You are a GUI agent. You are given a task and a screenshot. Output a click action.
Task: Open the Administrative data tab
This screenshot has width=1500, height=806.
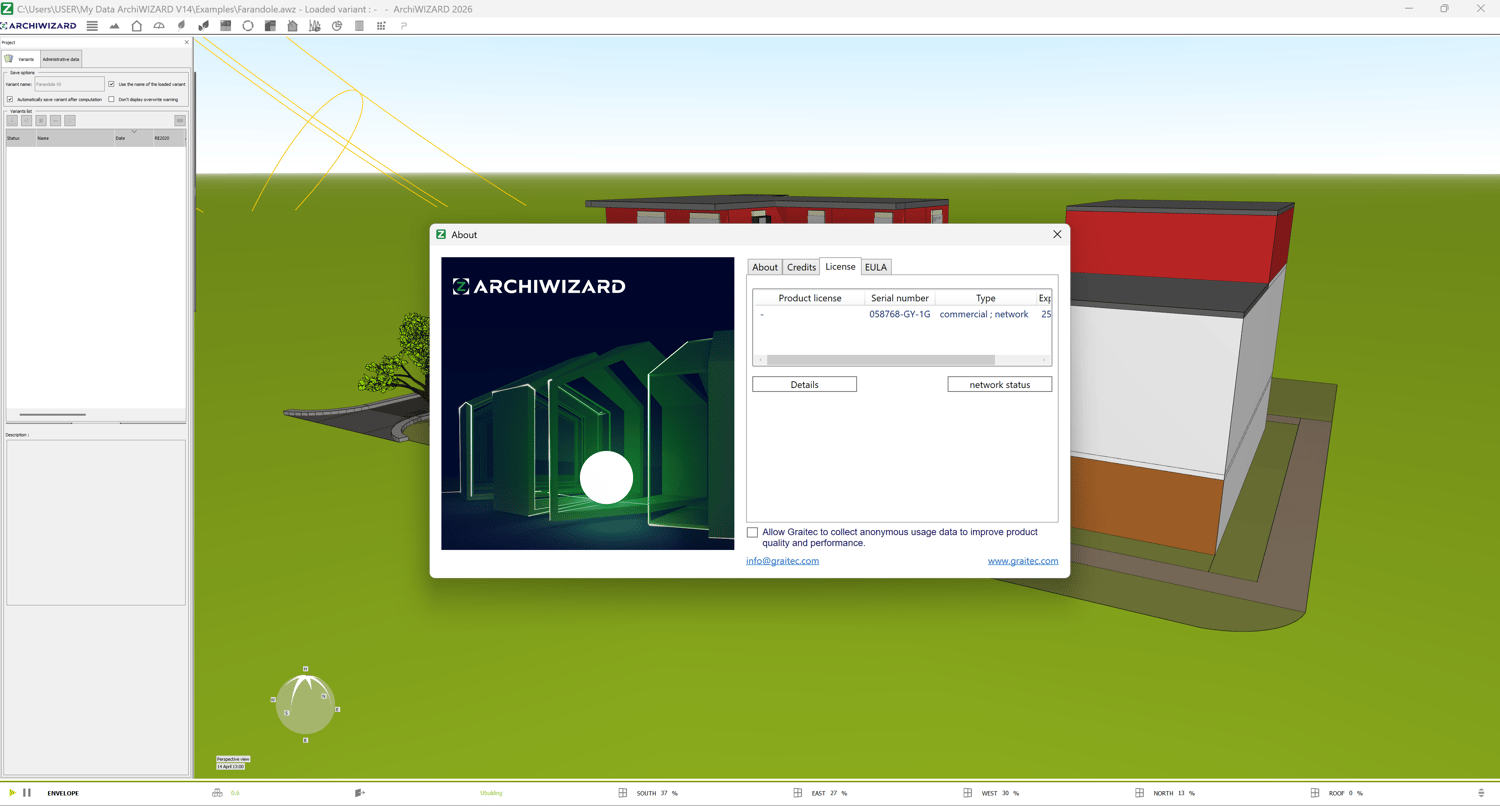pos(61,59)
